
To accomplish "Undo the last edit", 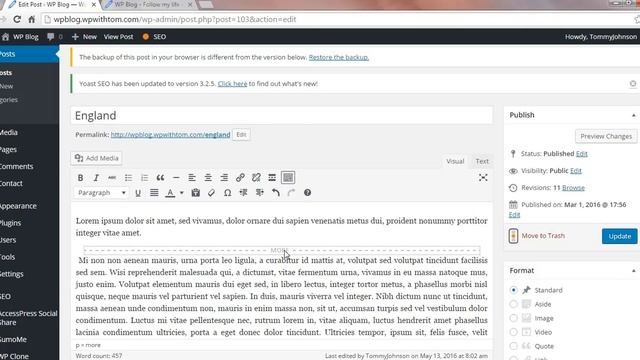I will pyautogui.click(x=276, y=193).
